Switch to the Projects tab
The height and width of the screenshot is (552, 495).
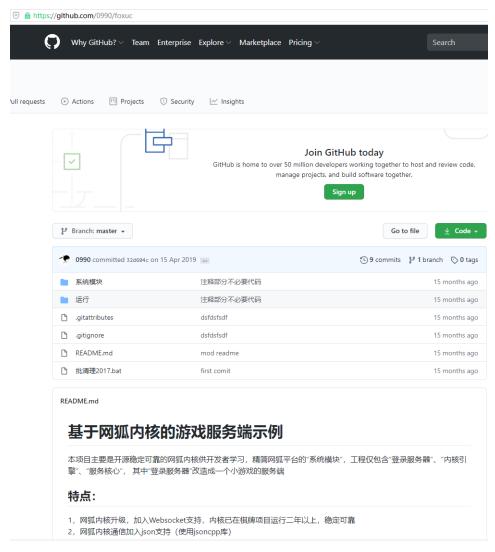(127, 101)
